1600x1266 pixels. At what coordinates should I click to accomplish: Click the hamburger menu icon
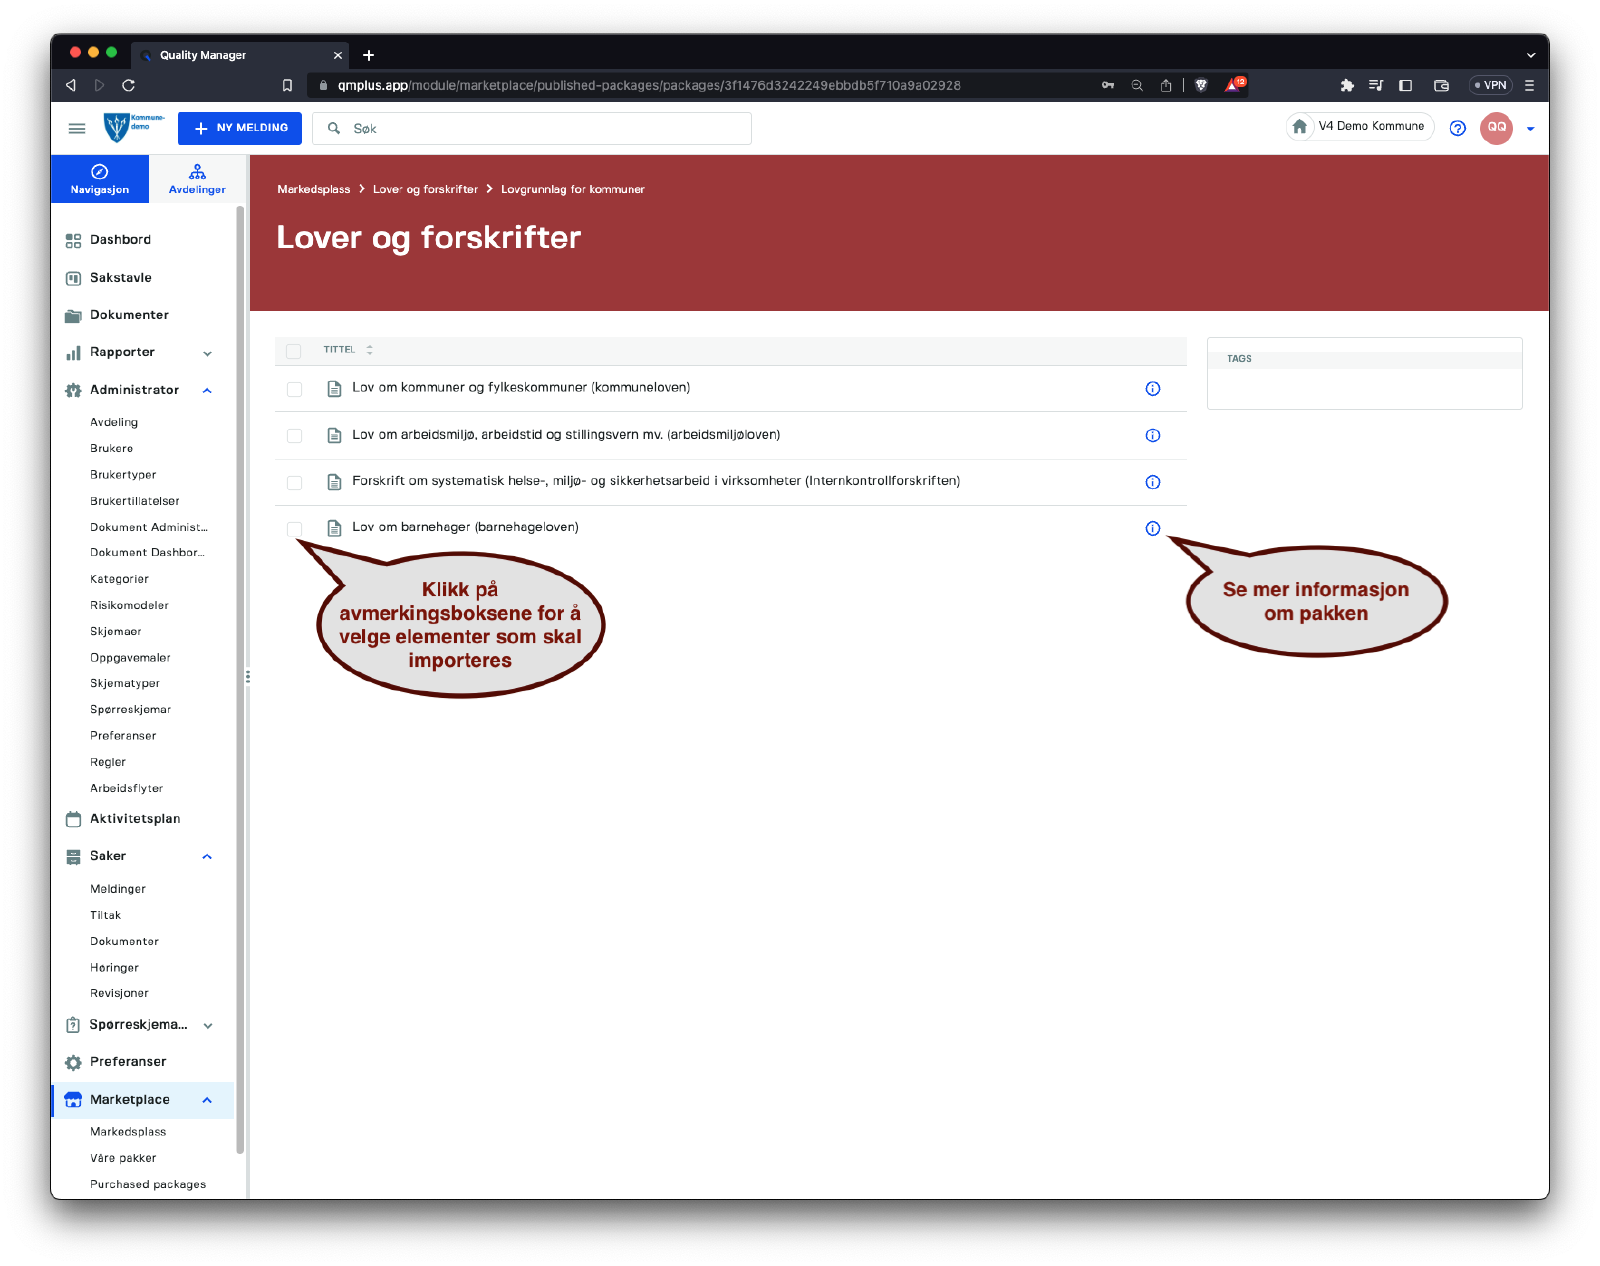(77, 128)
